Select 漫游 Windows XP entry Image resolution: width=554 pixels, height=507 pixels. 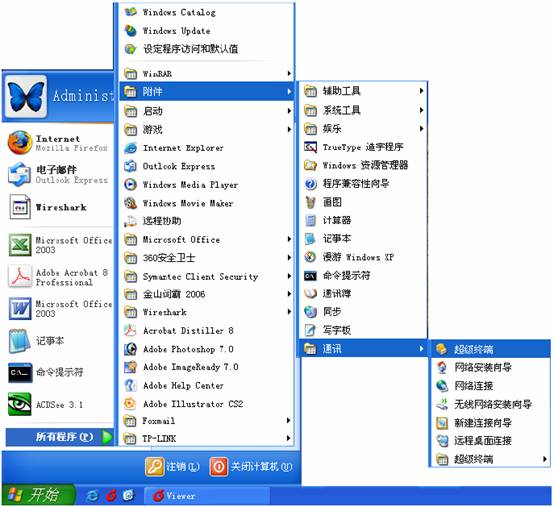tap(363, 257)
